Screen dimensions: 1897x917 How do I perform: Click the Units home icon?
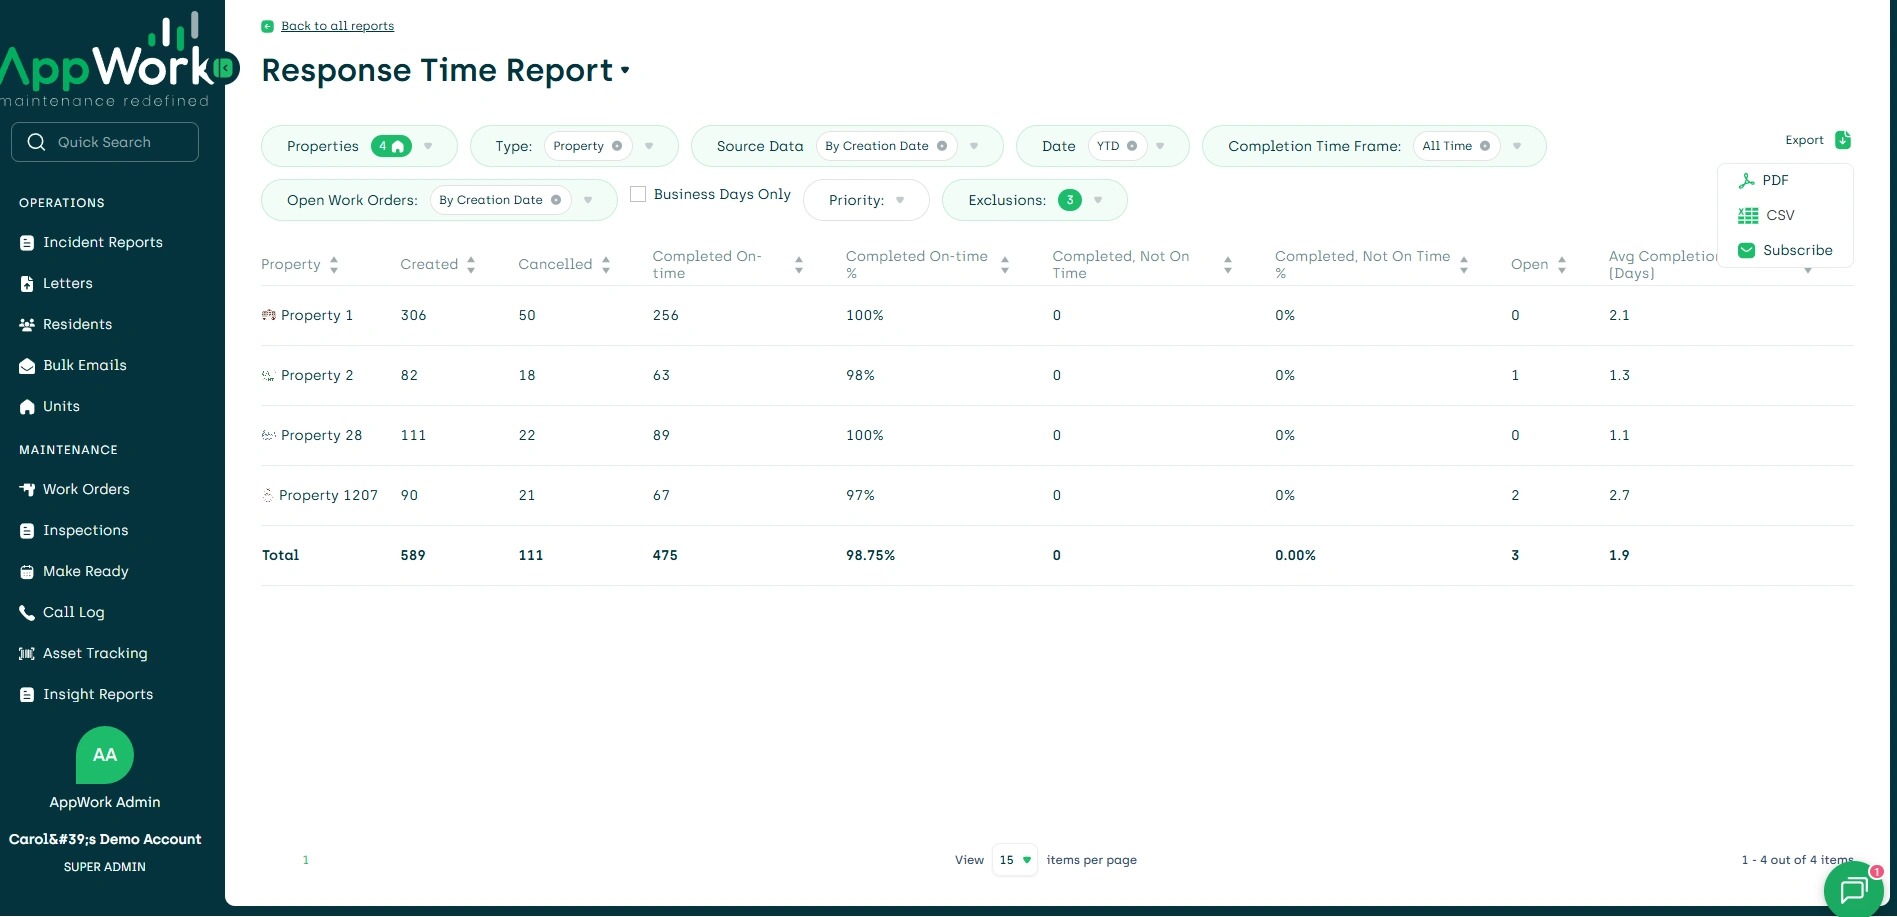(27, 407)
